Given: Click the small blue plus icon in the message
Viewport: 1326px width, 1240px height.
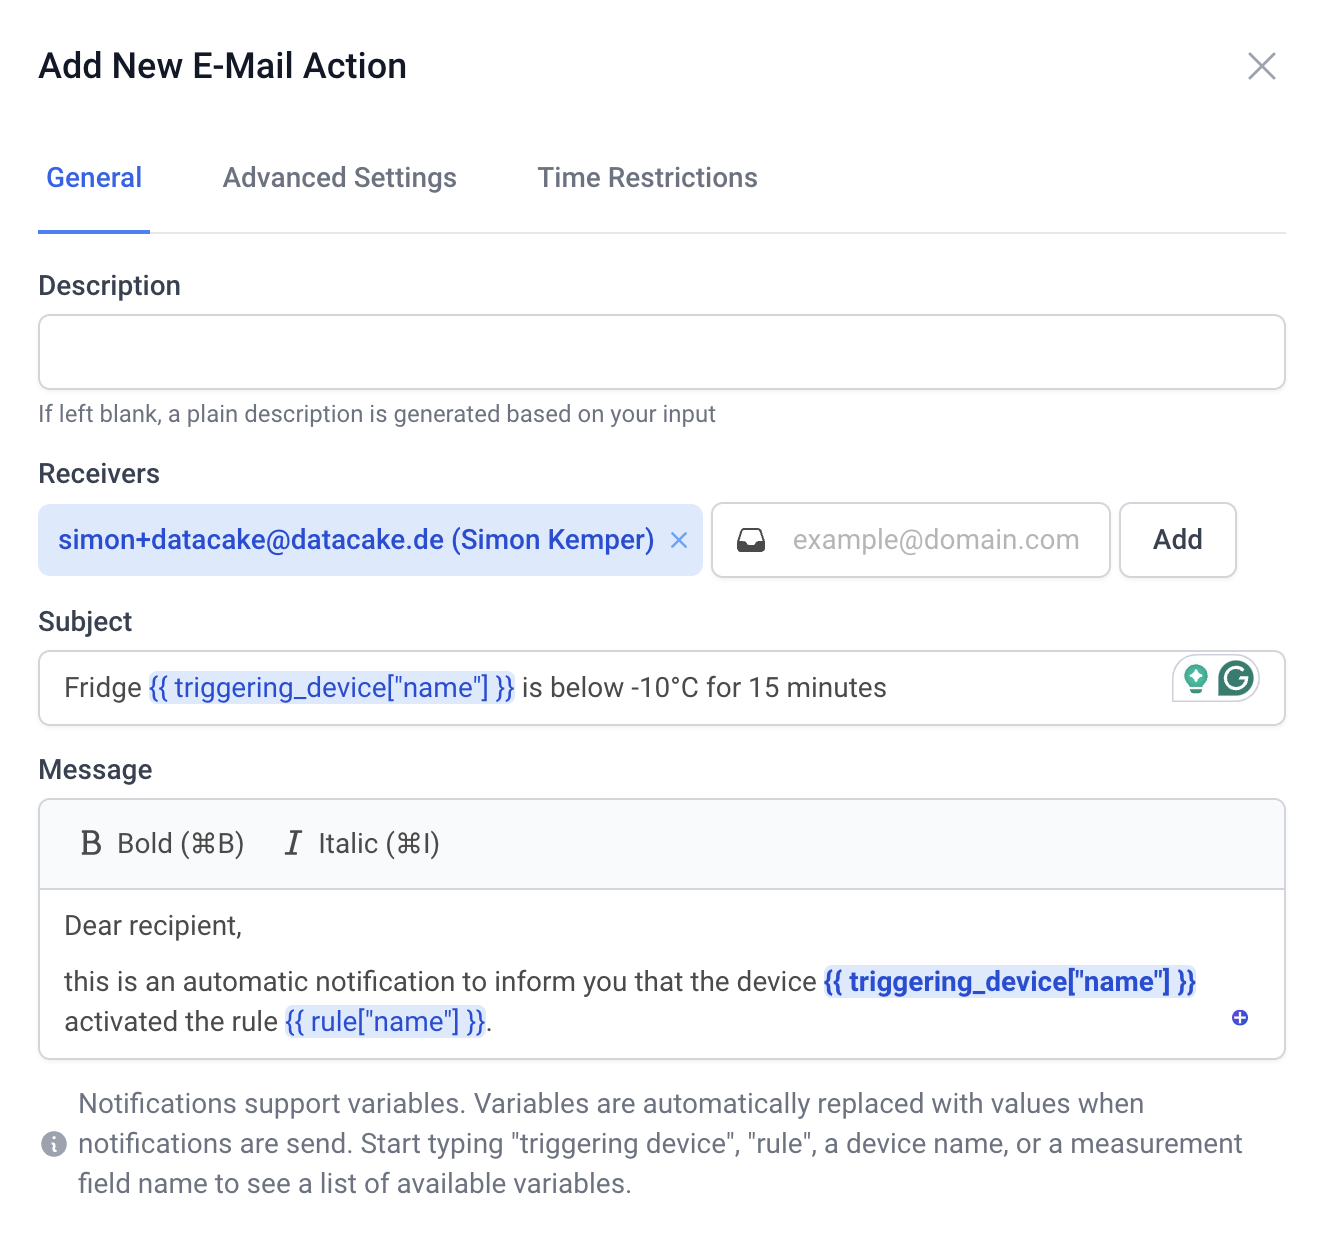Looking at the screenshot, I should 1240,1018.
